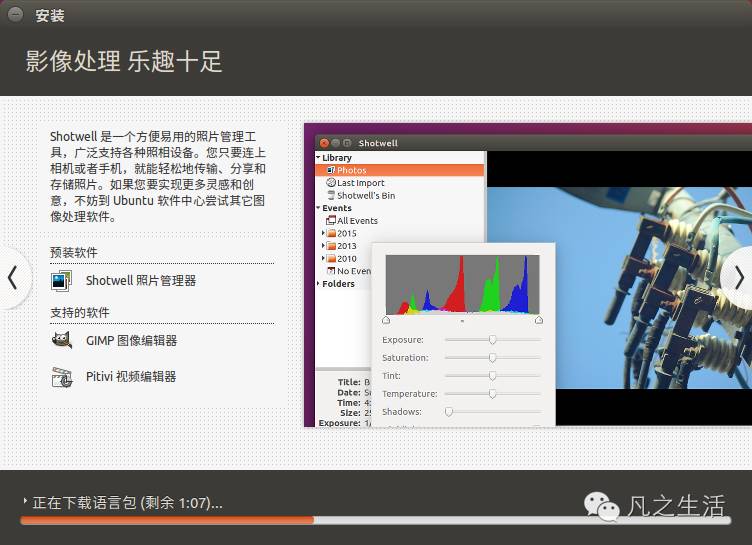The image size is (752, 545).
Task: Select the No Event entry
Action: click(354, 271)
